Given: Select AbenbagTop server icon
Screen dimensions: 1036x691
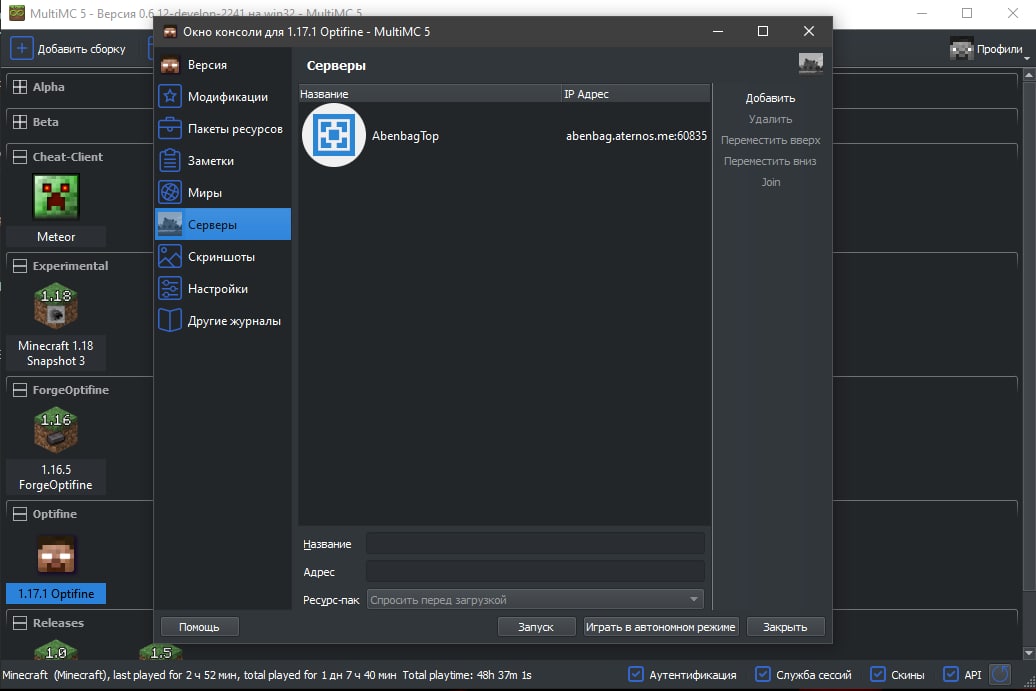Looking at the screenshot, I should coord(334,135).
